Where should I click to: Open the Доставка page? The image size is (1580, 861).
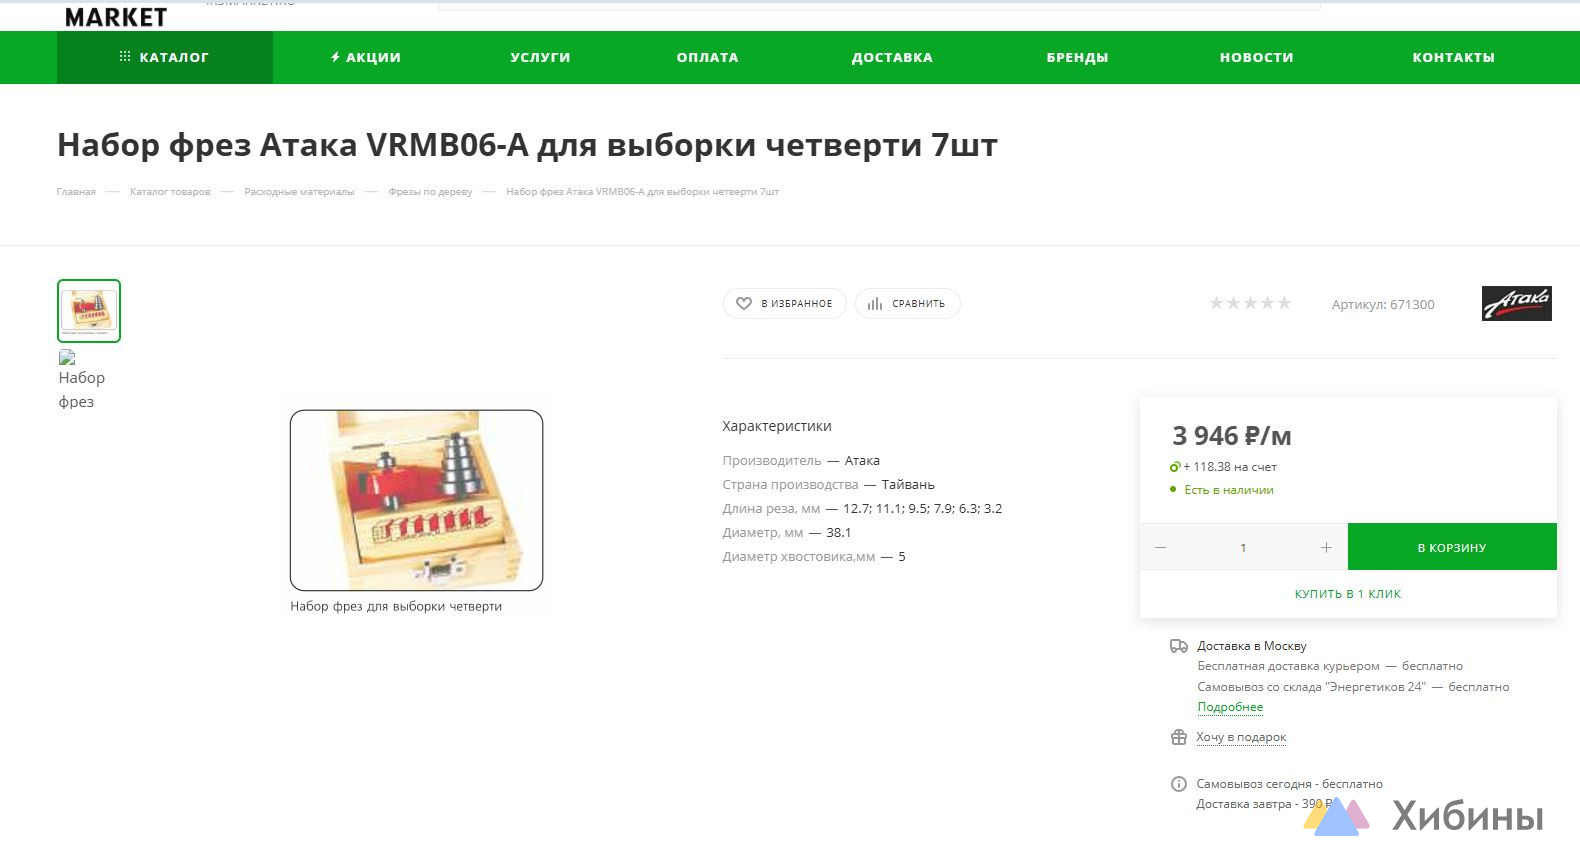point(892,57)
